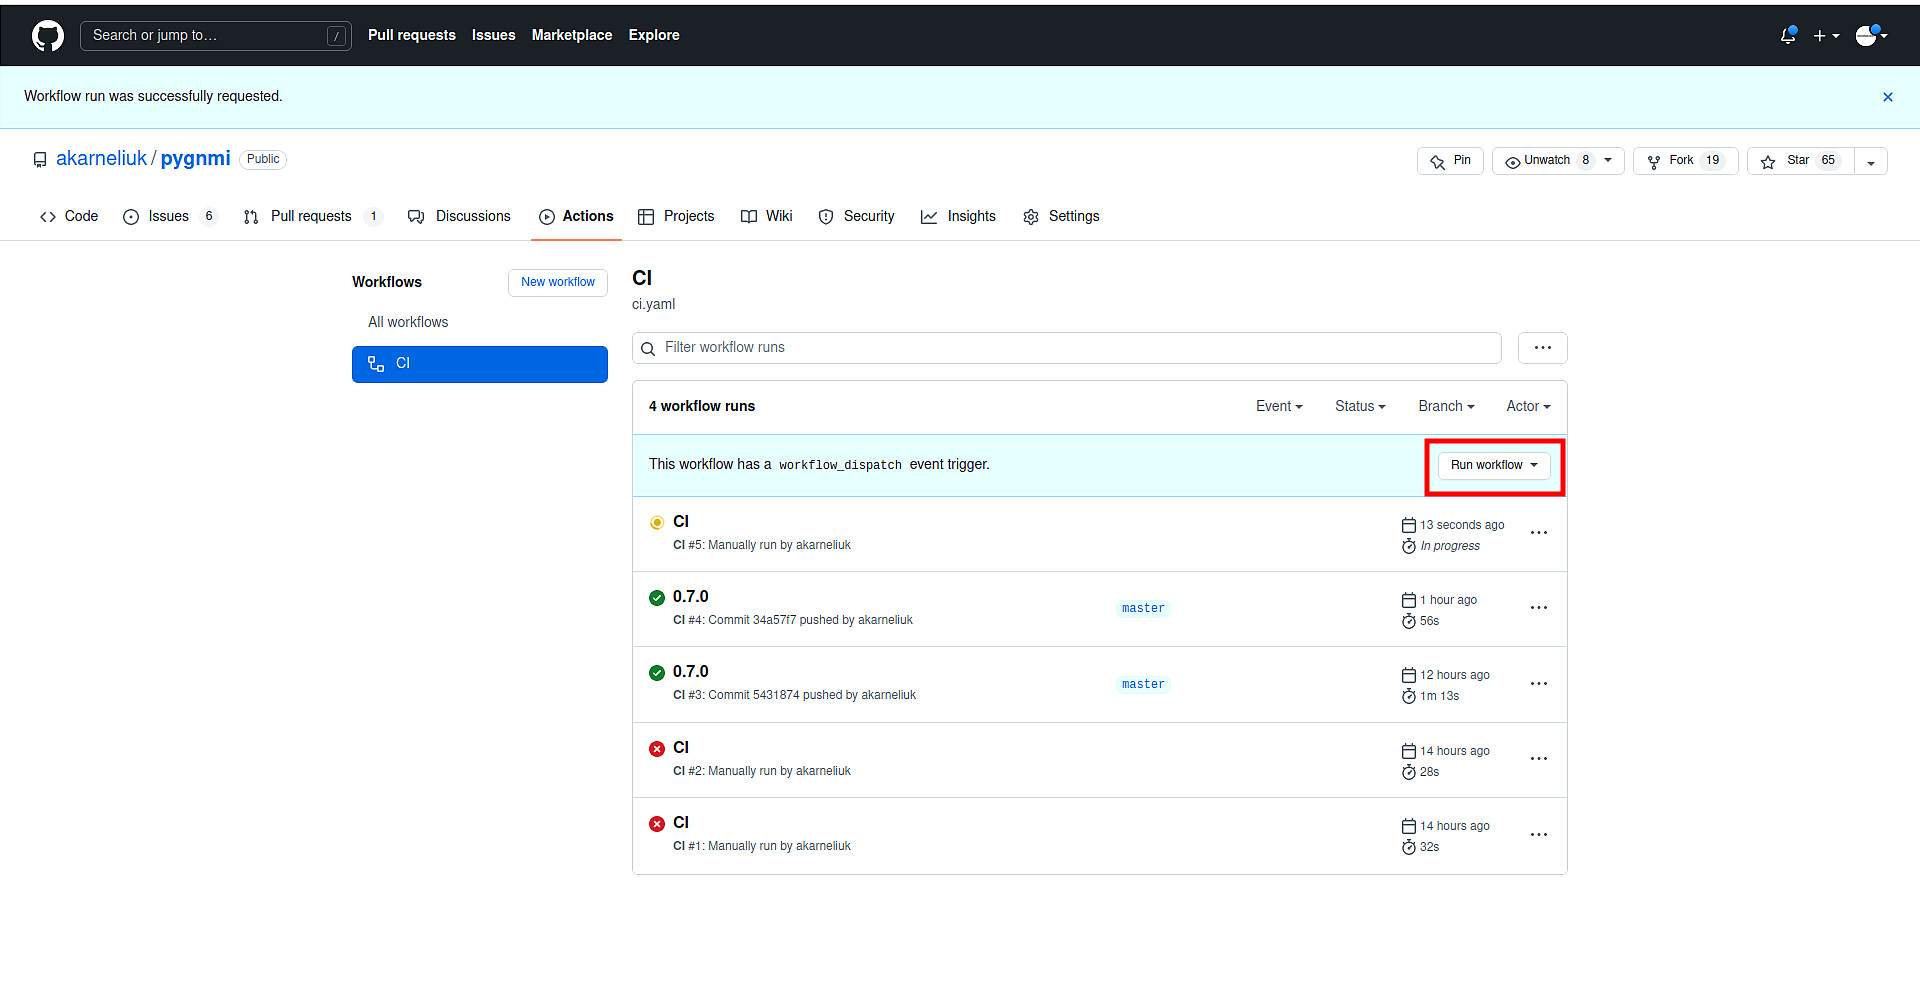Open the pygnmi repository link

194,158
